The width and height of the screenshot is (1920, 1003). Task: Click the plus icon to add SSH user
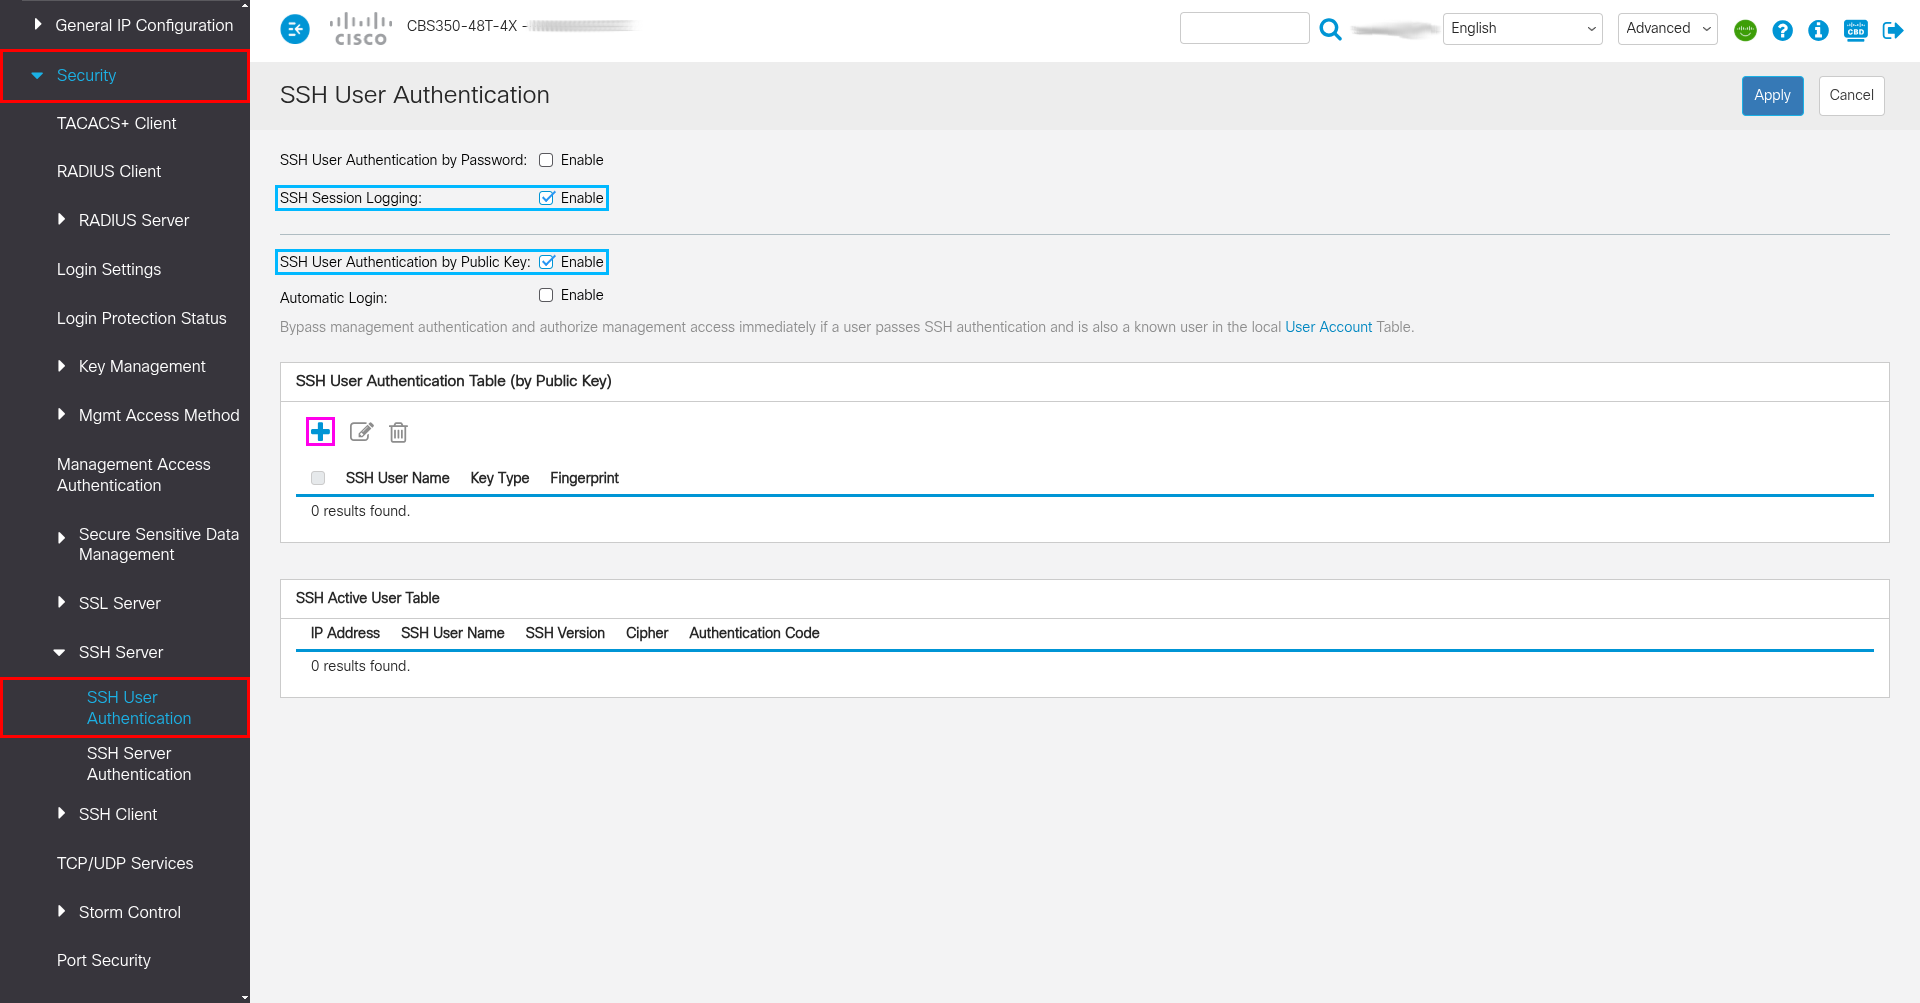[320, 432]
